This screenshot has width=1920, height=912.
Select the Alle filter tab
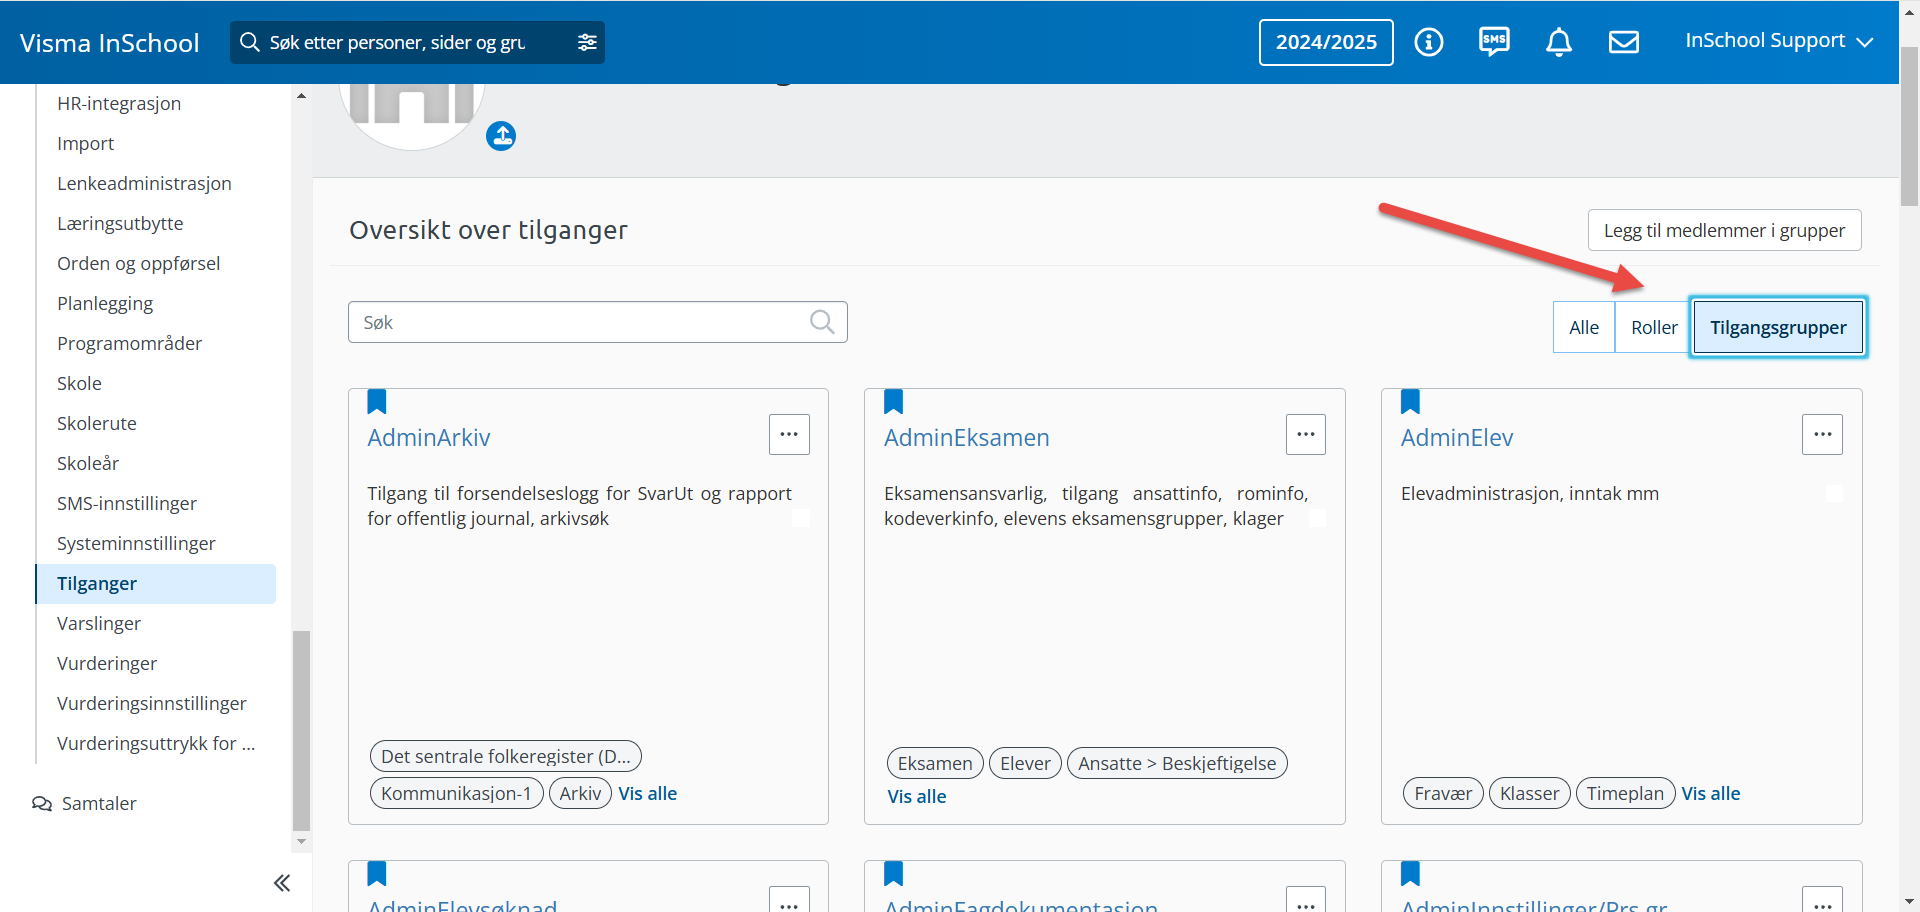[1583, 328]
